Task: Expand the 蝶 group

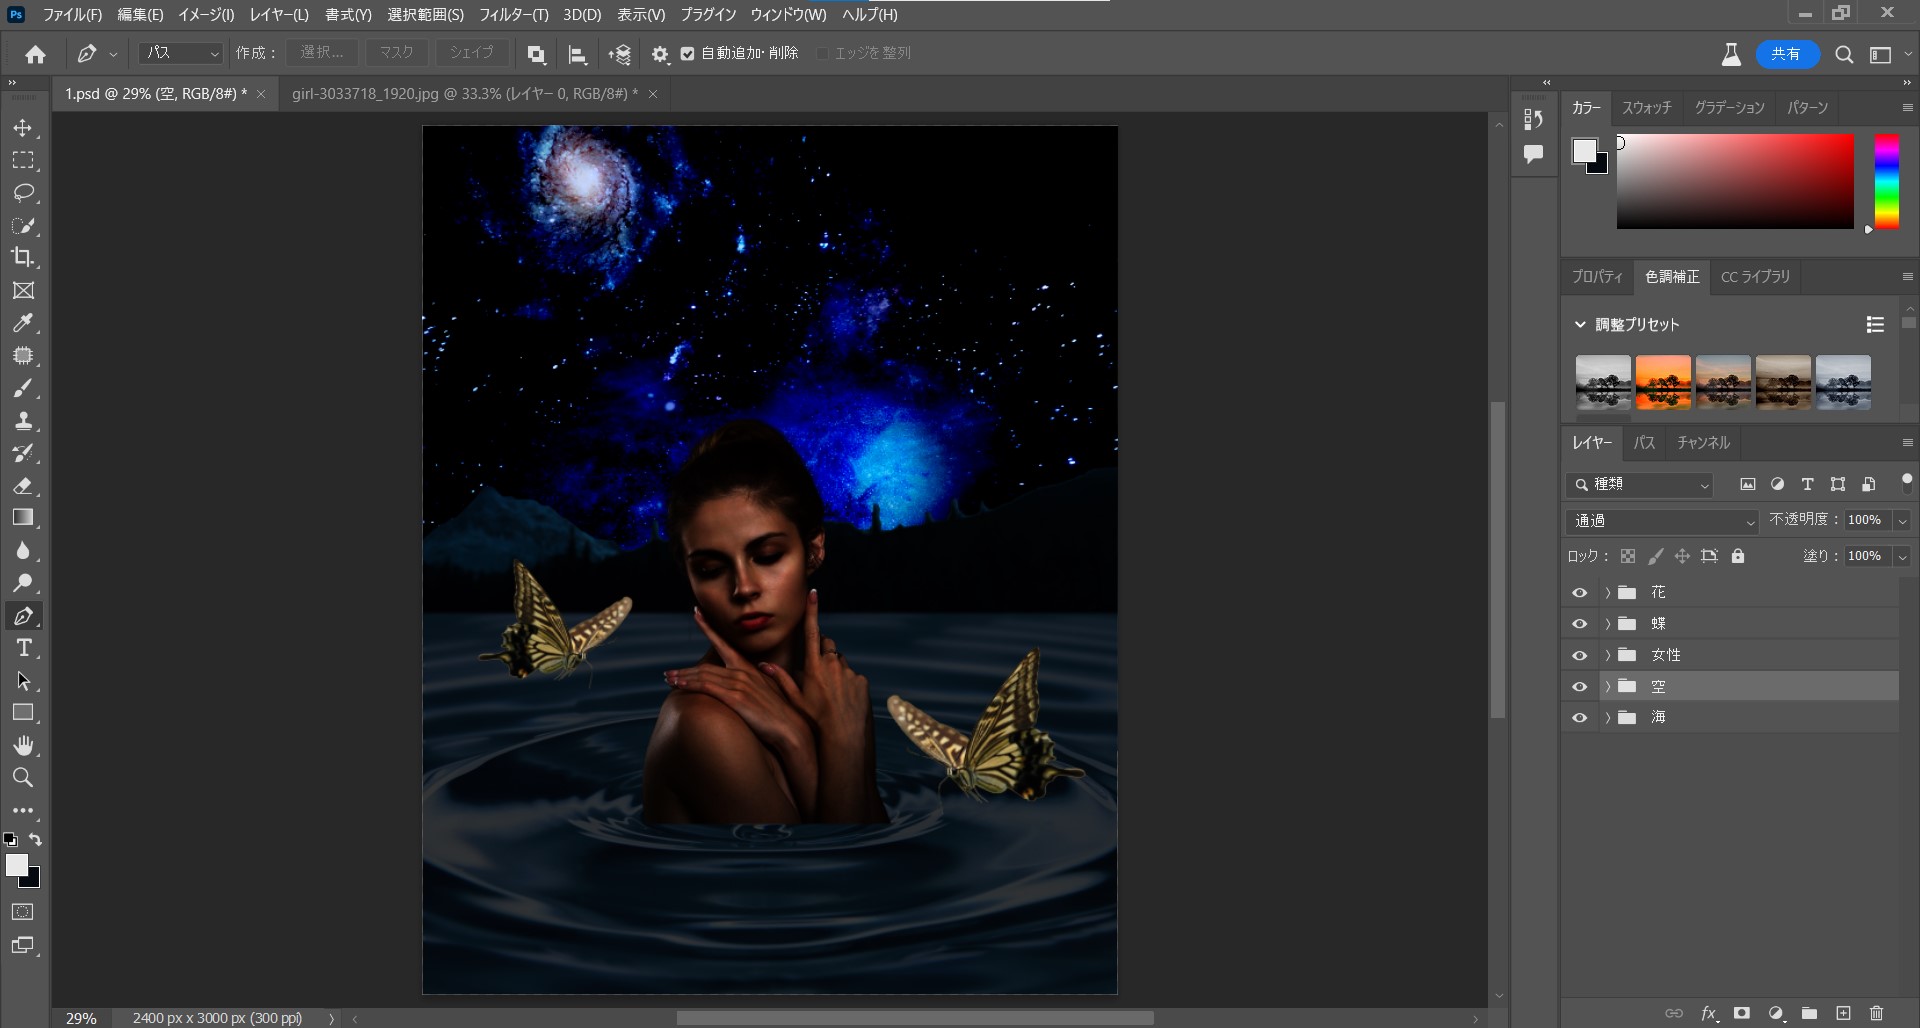Action: tap(1608, 624)
